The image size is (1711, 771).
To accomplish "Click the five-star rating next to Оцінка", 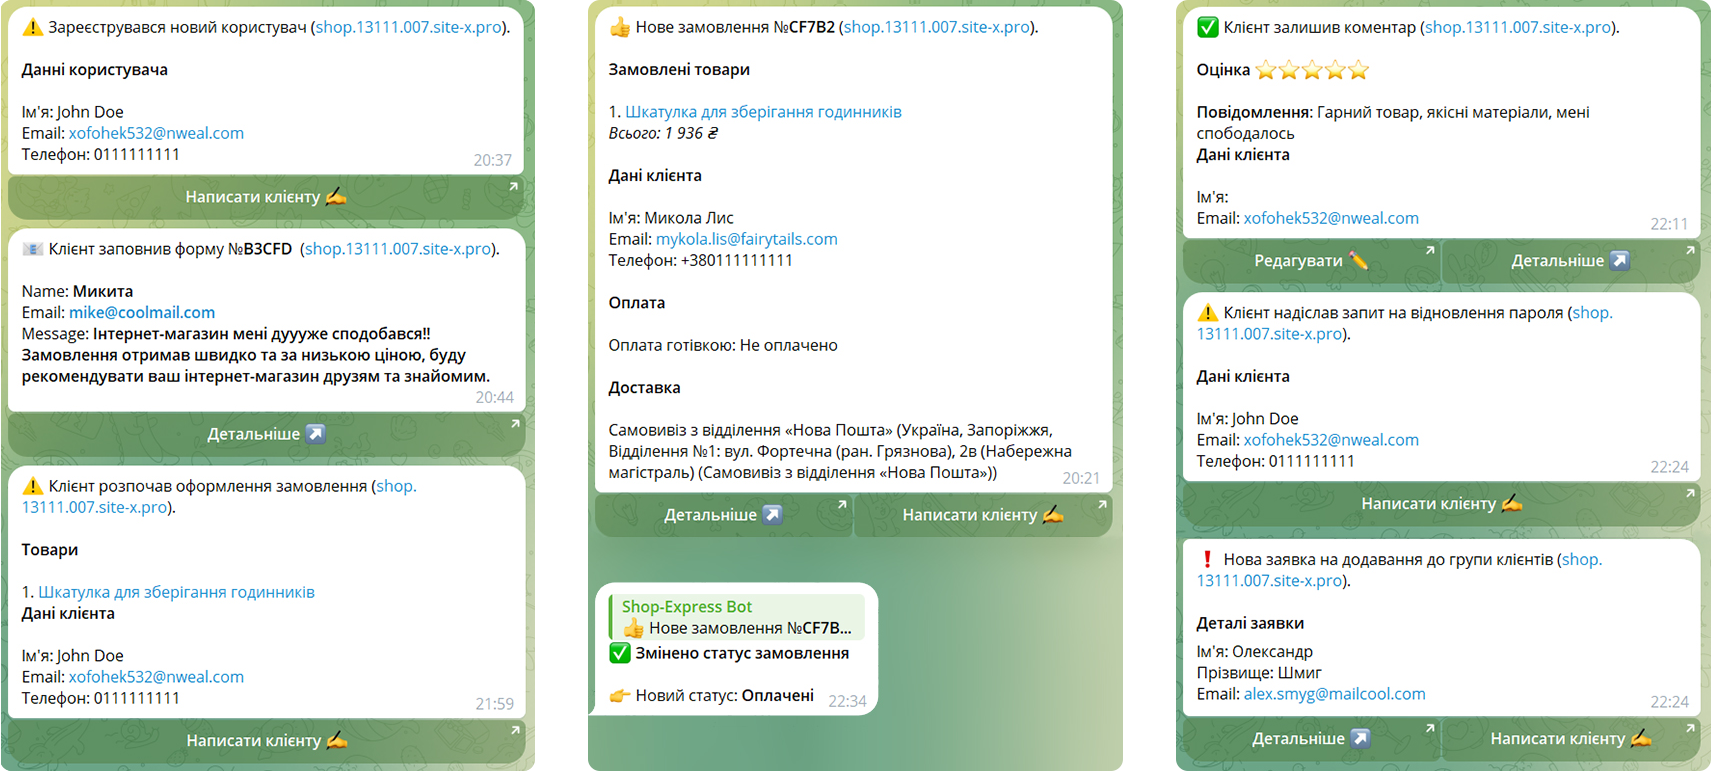I will 1311,70.
